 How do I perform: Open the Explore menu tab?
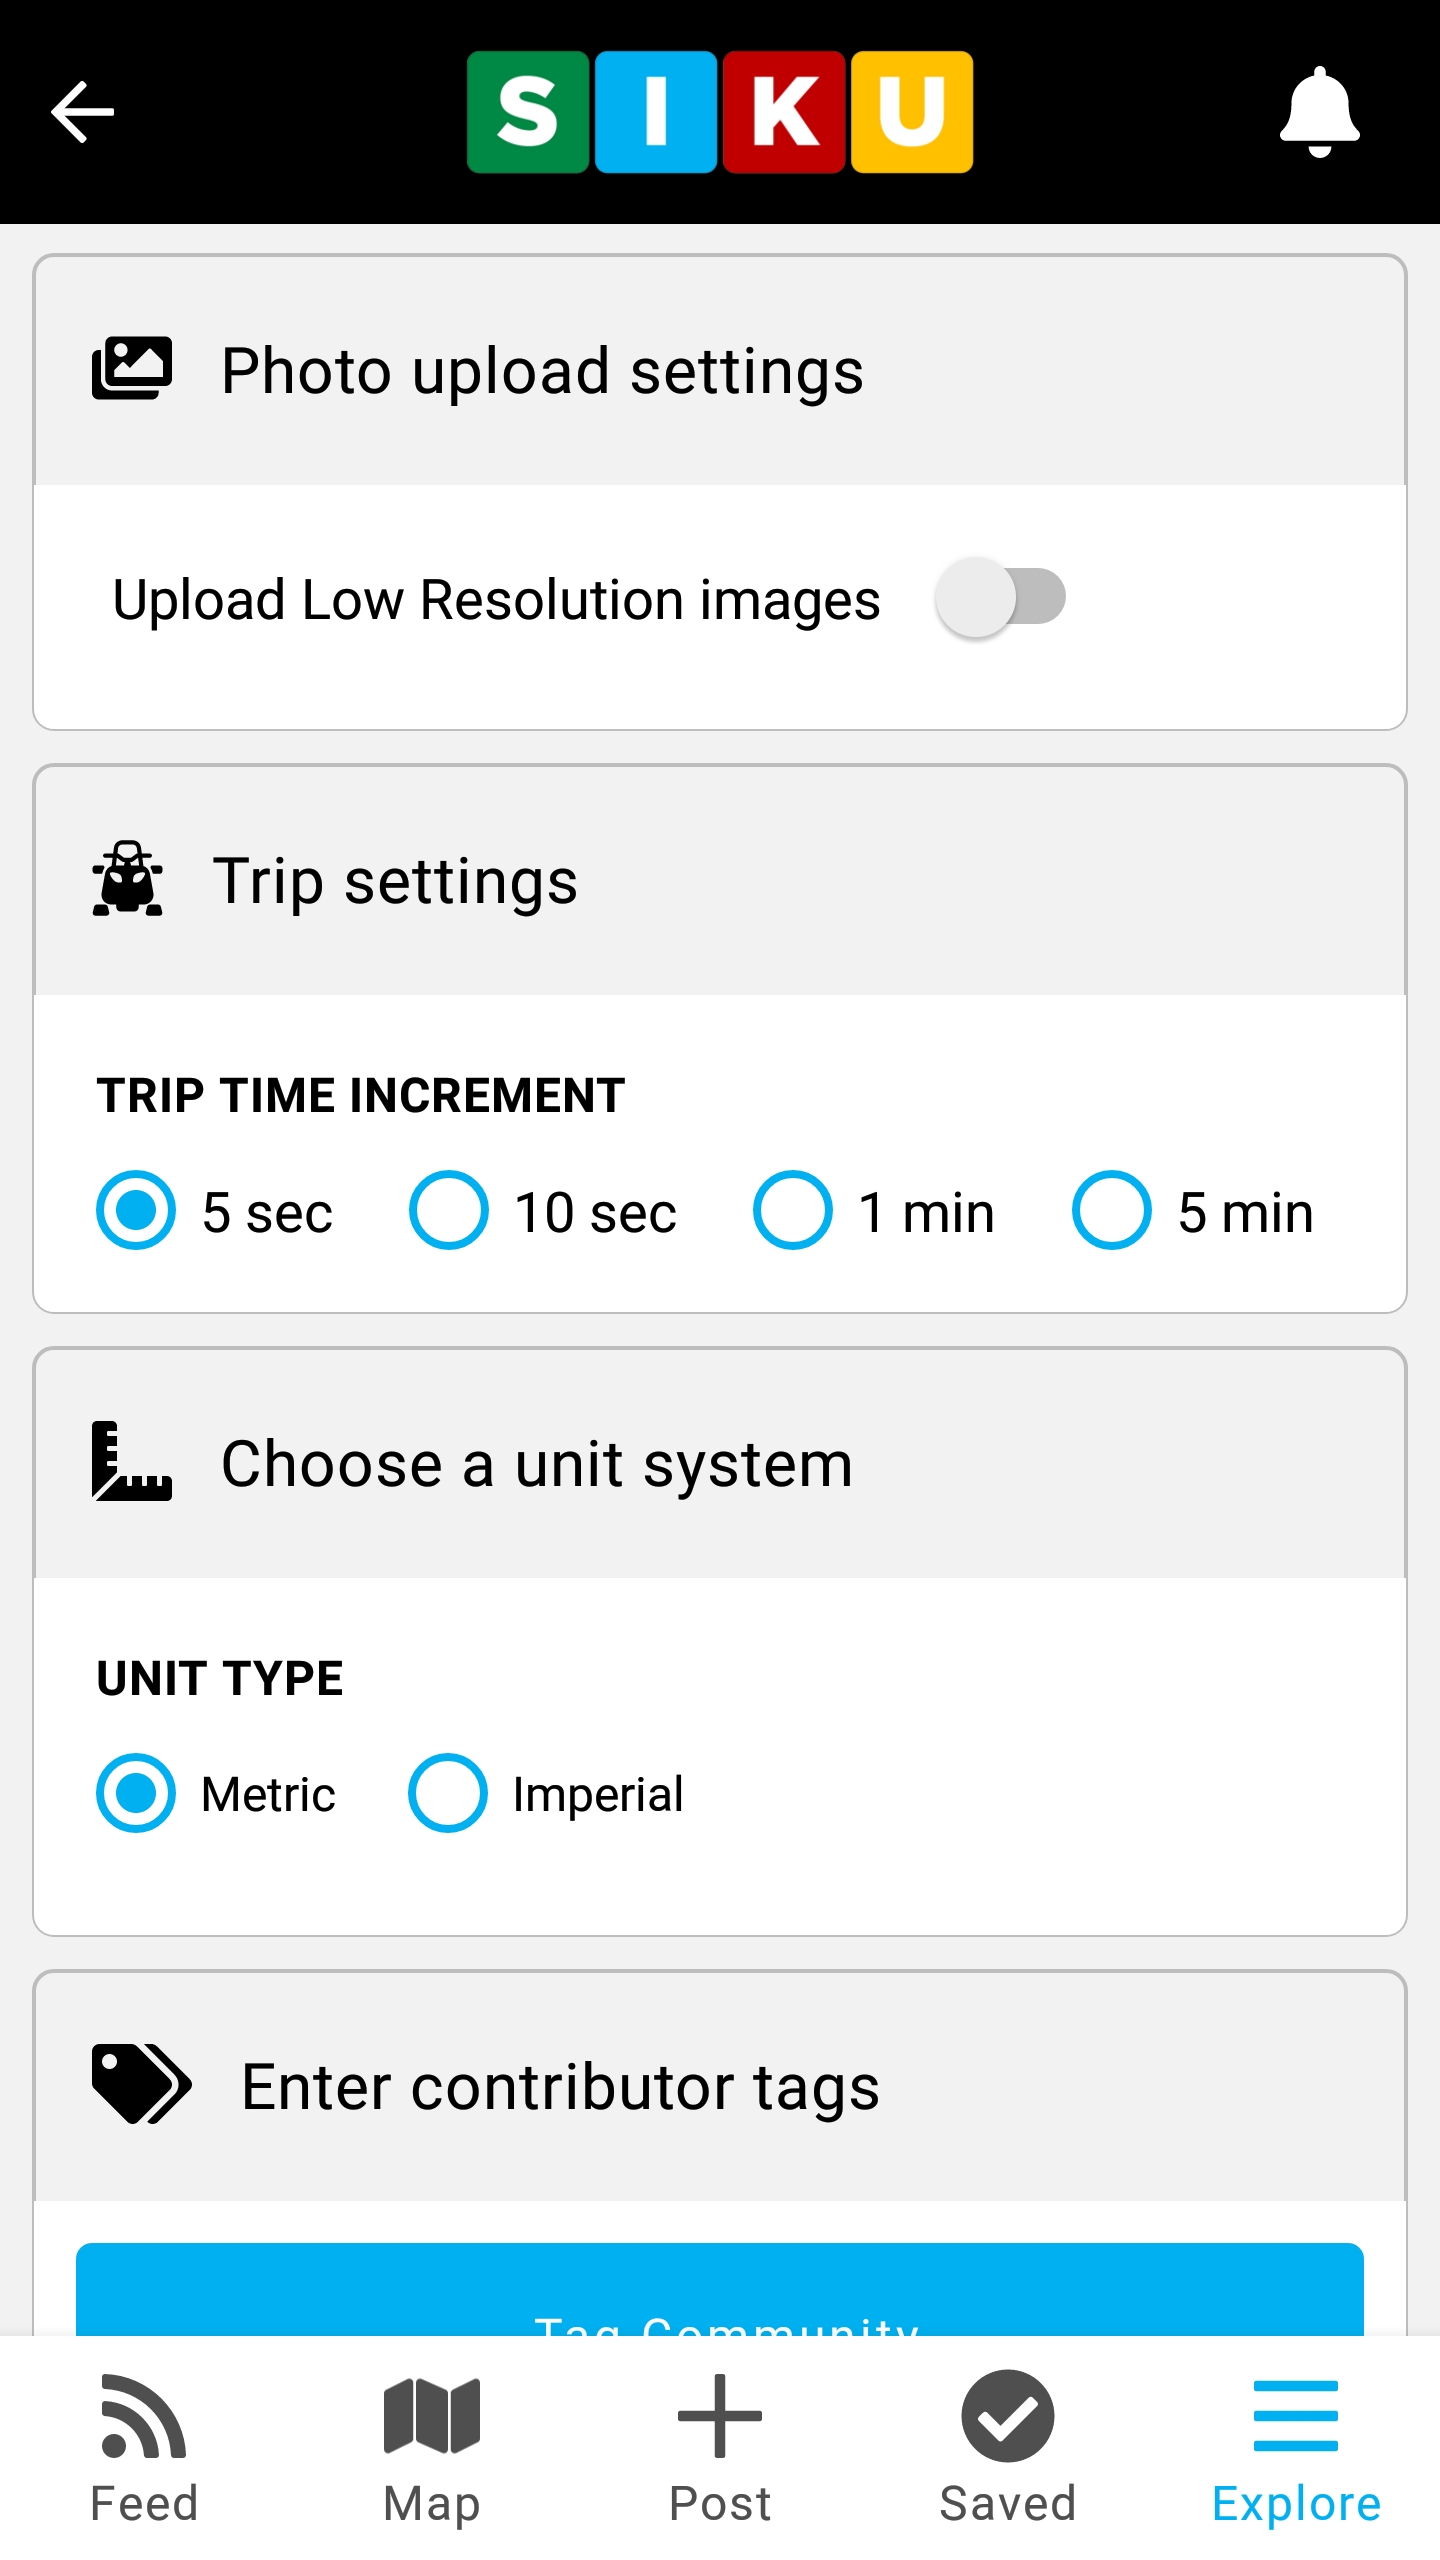point(1296,2448)
